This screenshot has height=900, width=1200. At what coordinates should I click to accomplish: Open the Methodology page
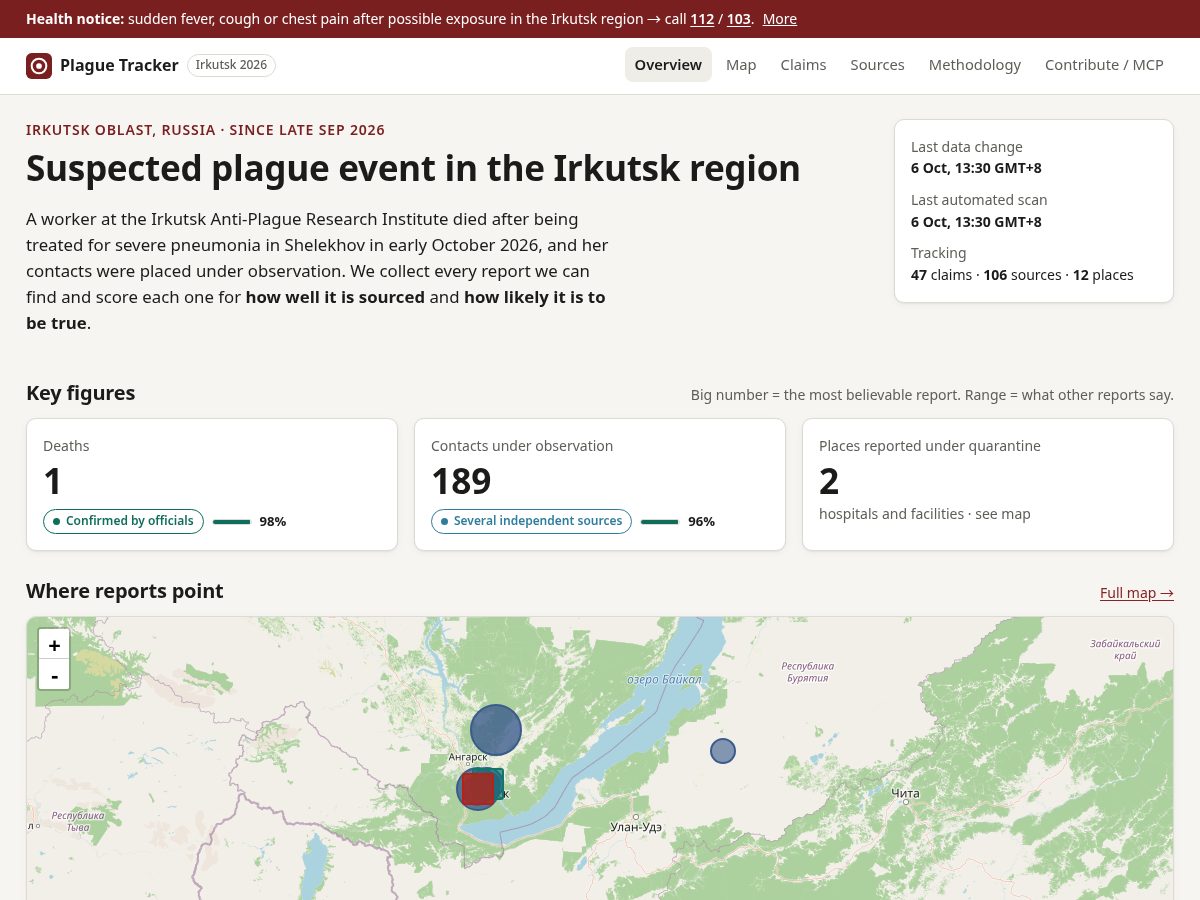[975, 65]
